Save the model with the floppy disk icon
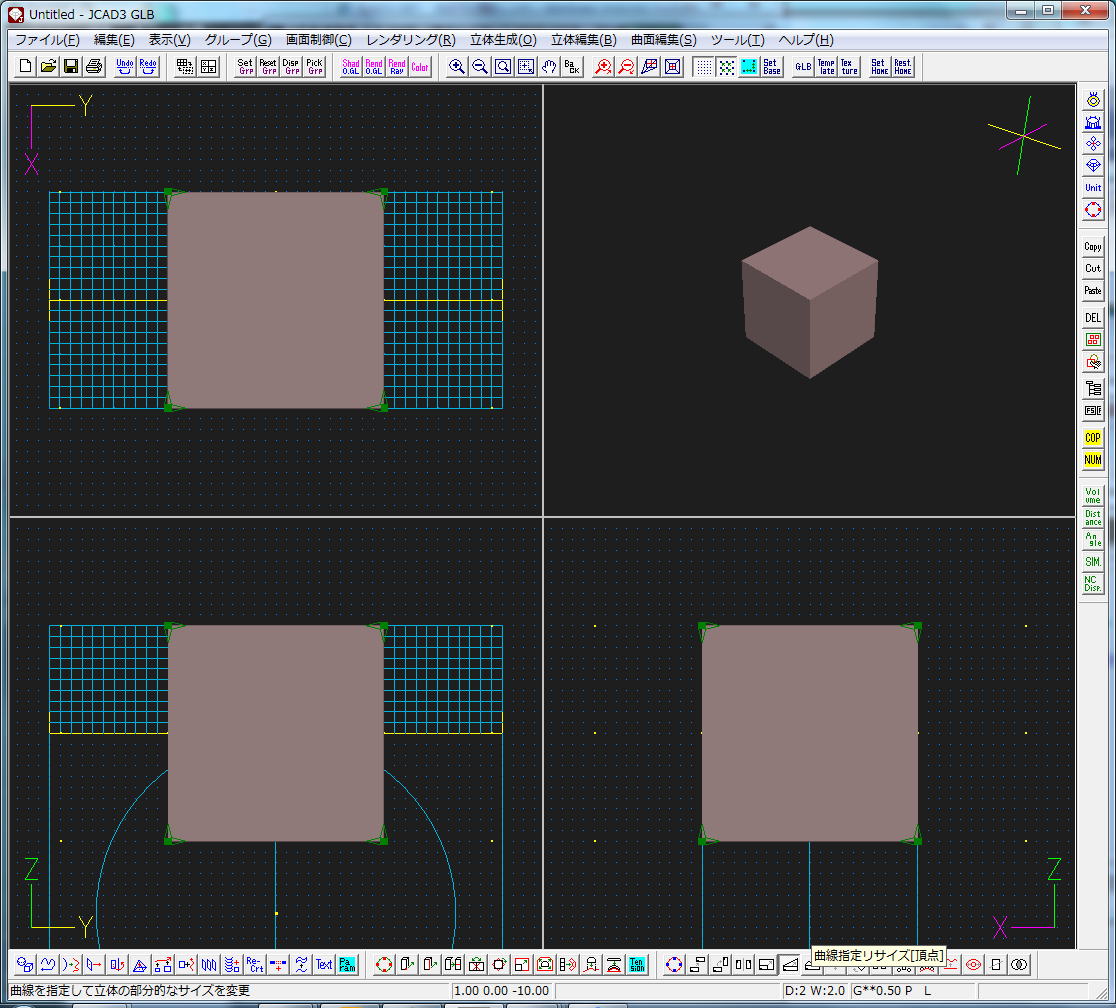 click(70, 66)
